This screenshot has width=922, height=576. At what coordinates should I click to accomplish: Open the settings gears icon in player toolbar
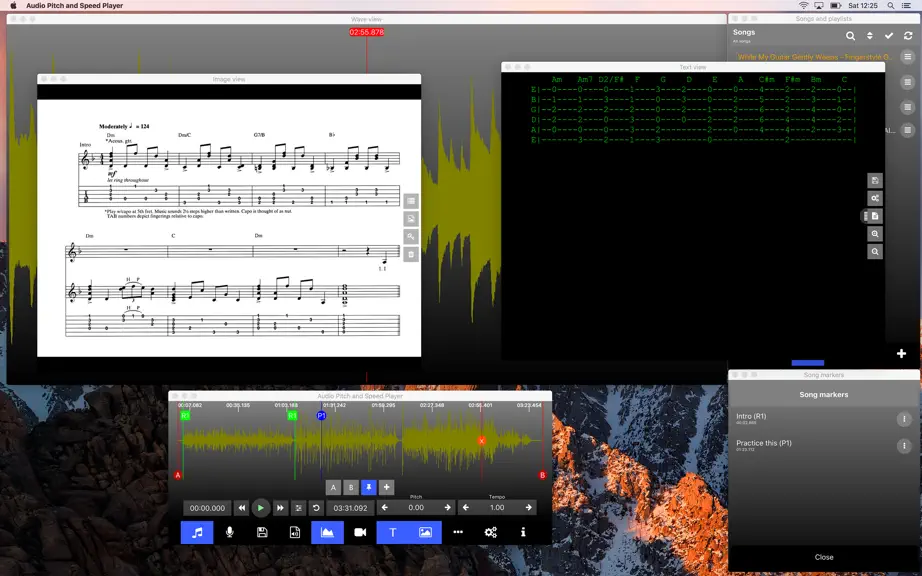click(x=490, y=532)
